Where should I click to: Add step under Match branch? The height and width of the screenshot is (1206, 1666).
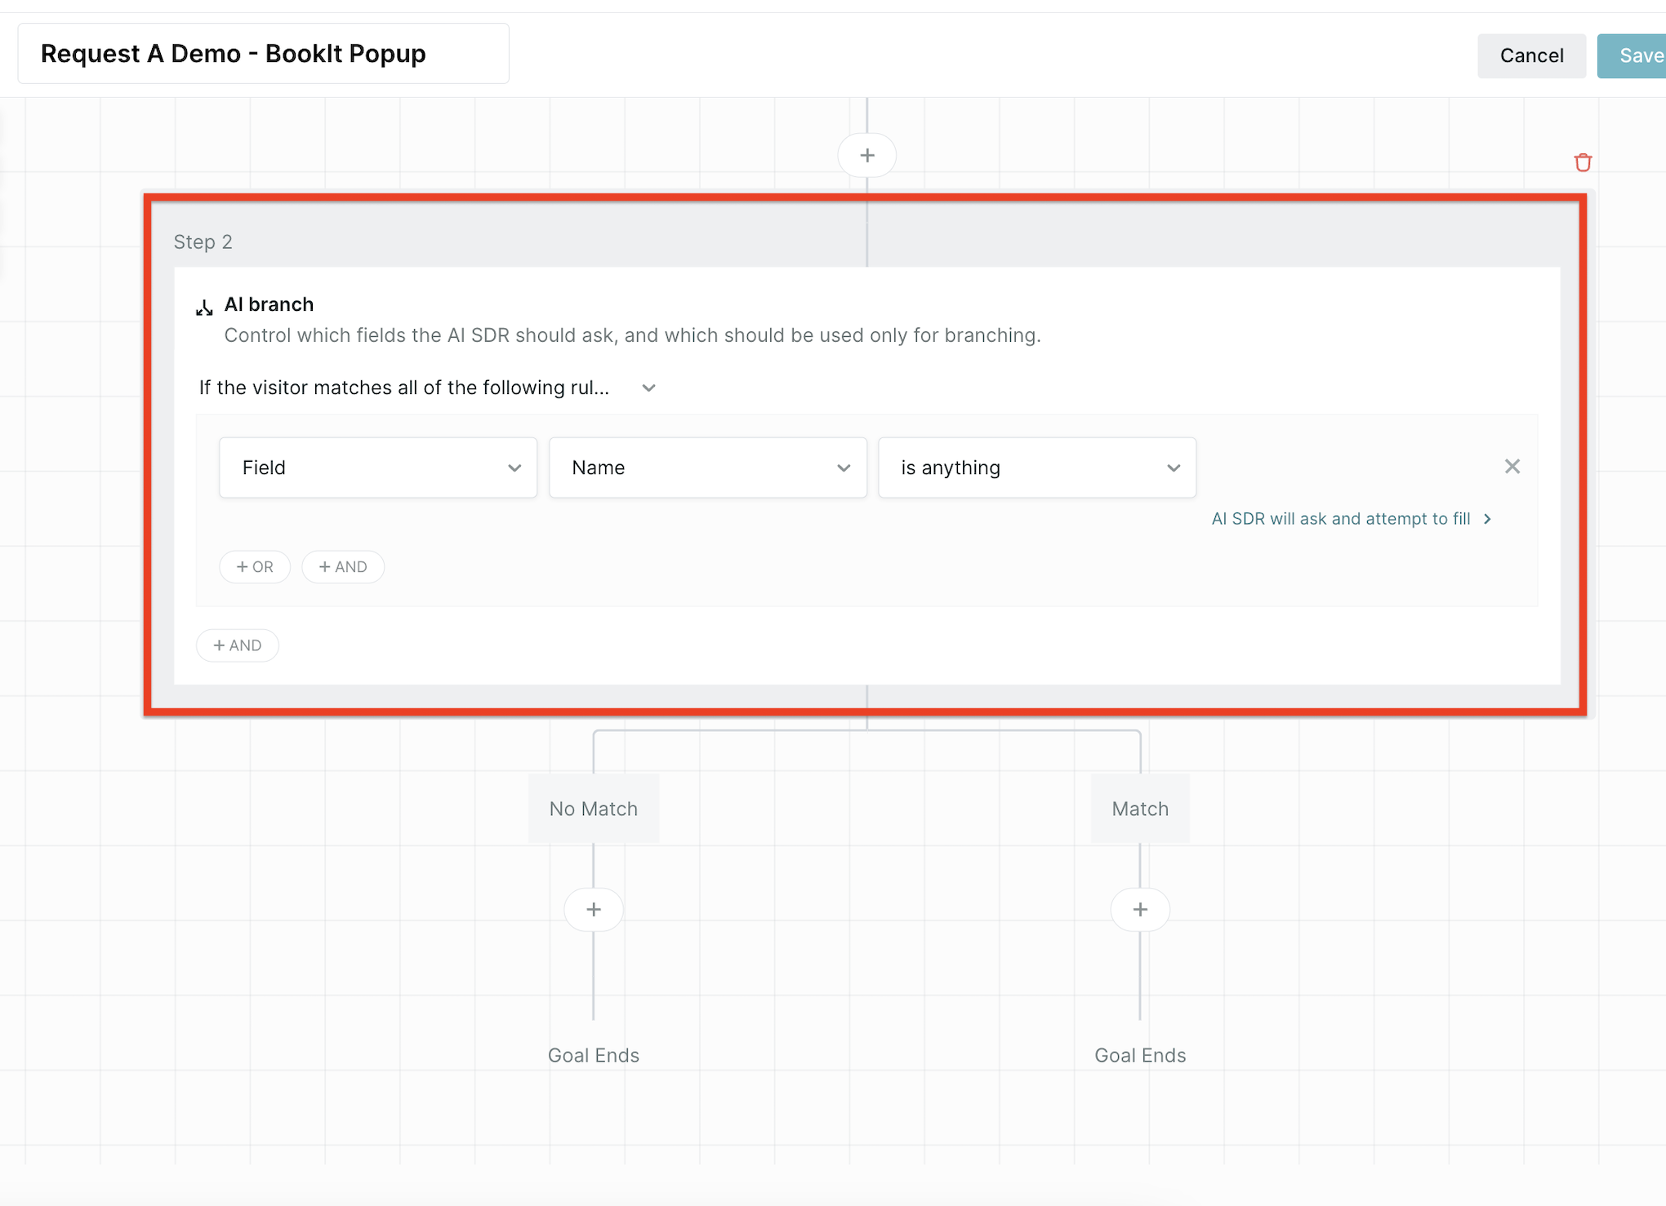(x=1139, y=910)
